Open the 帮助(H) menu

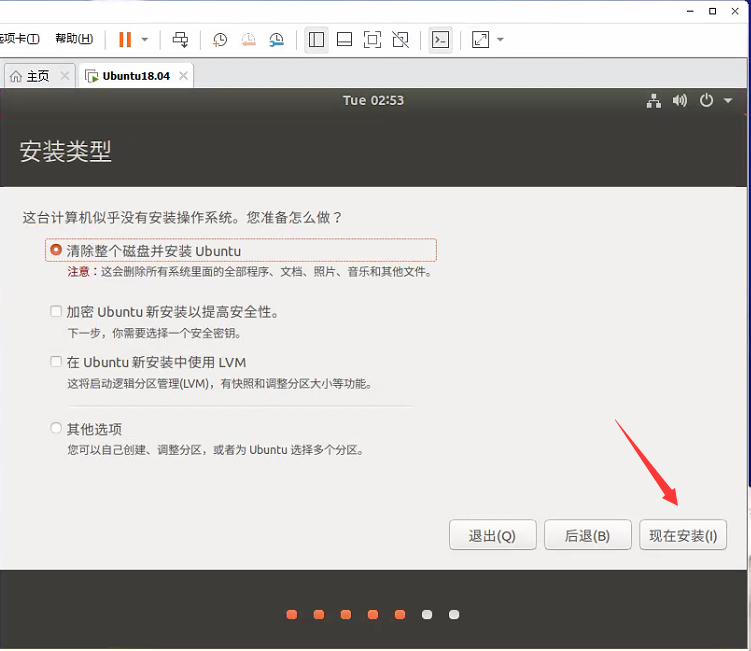pyautogui.click(x=74, y=38)
